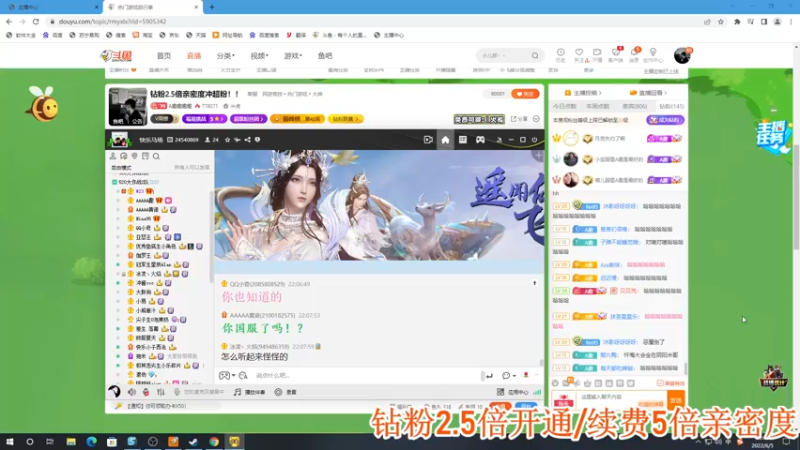Click the Windows Start button
This screenshot has width=800, height=450.
click(x=10, y=442)
